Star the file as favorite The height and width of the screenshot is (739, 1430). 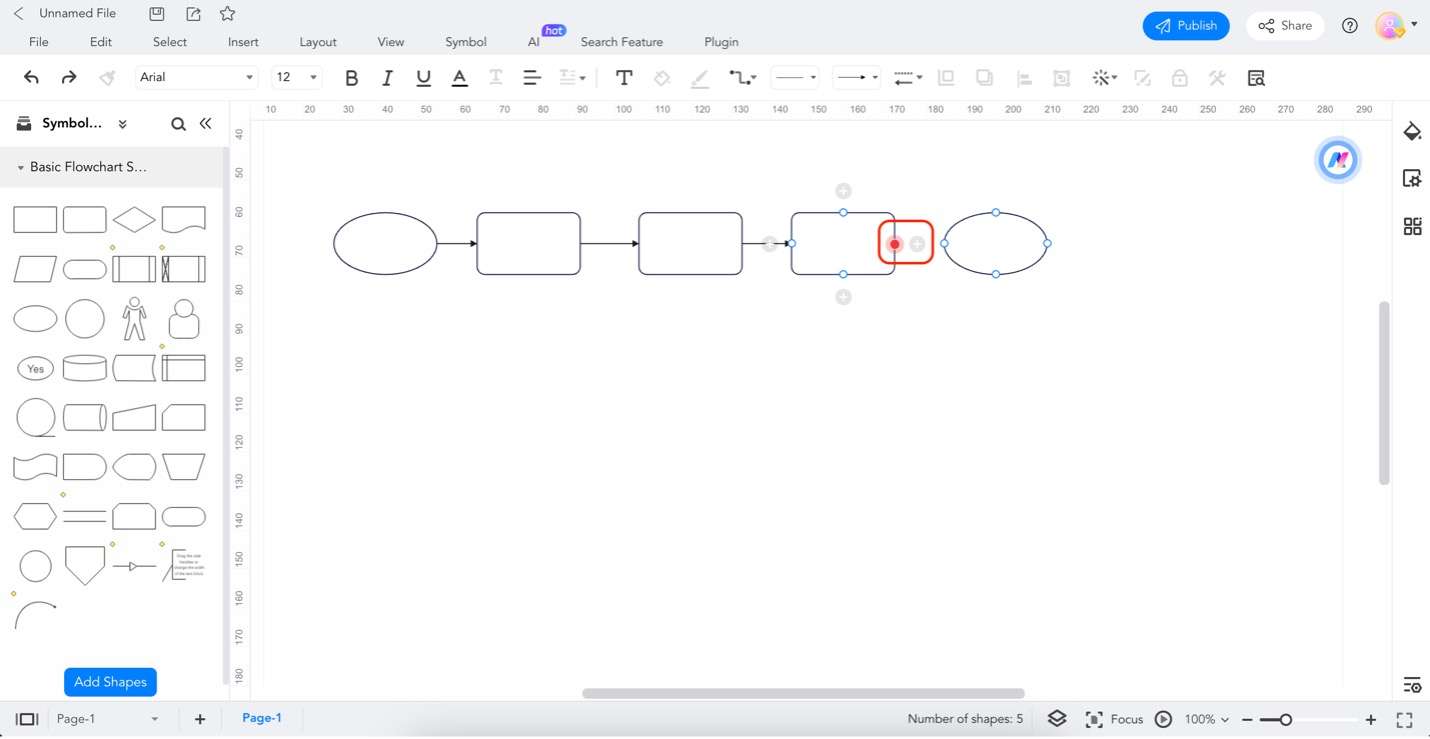click(227, 14)
